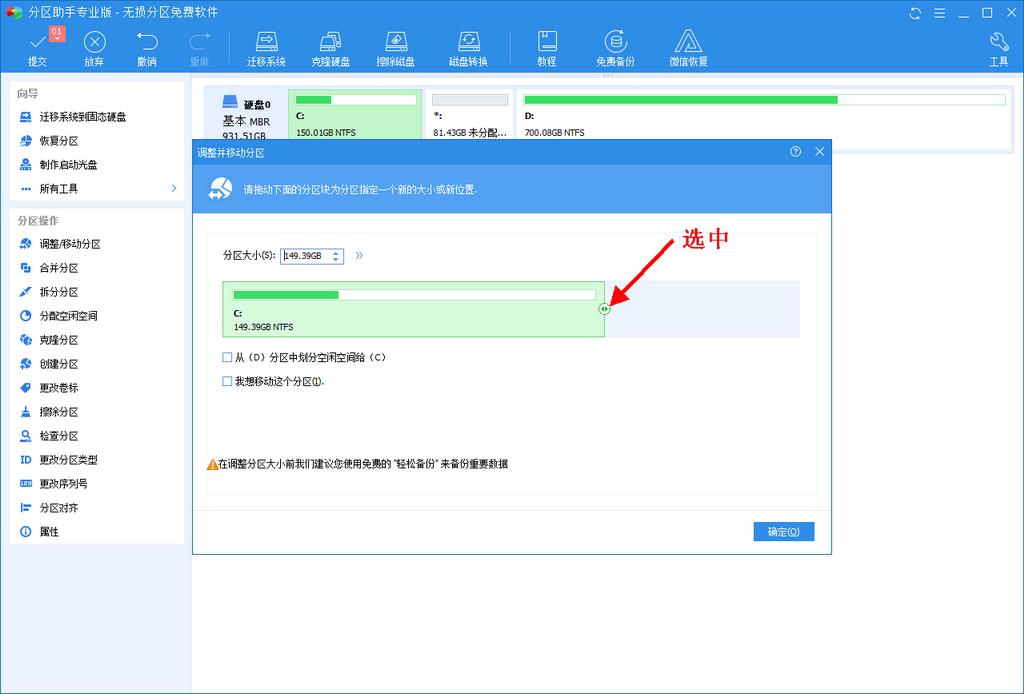
Task: Click the 提交 (Commit) toolbar icon
Action: point(38,47)
